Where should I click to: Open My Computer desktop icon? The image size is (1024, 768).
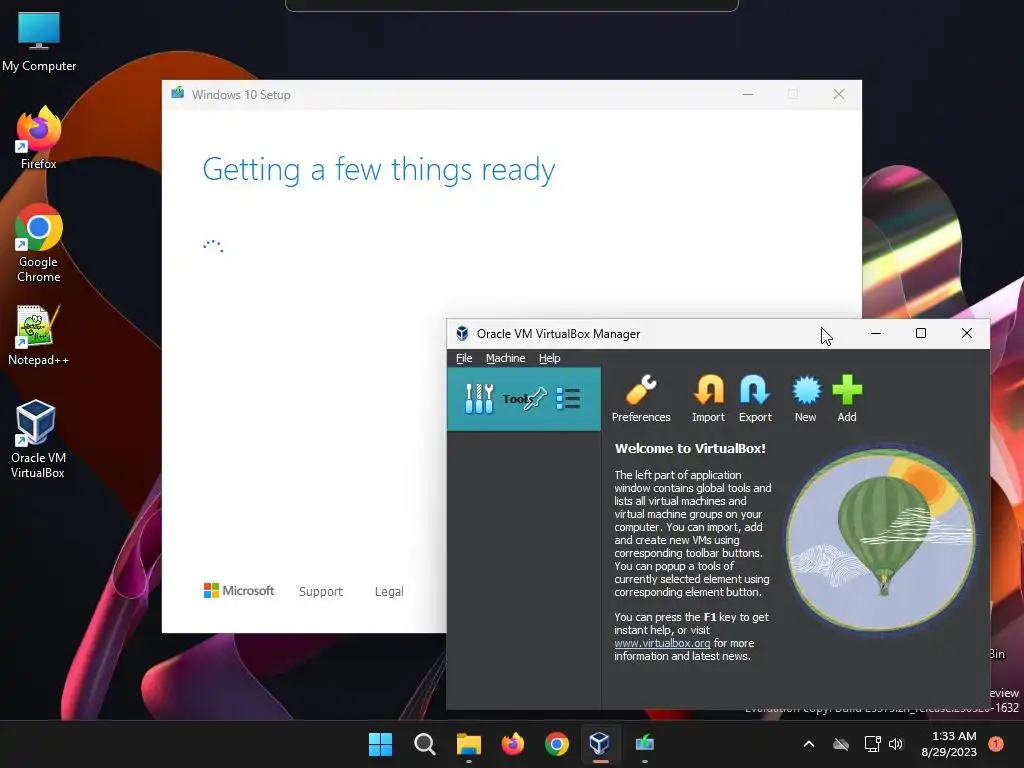[39, 42]
